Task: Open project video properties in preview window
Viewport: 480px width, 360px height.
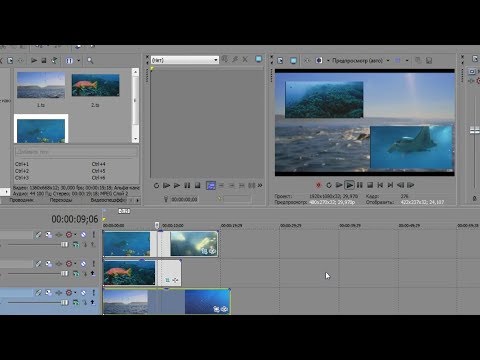Action: coord(280,60)
